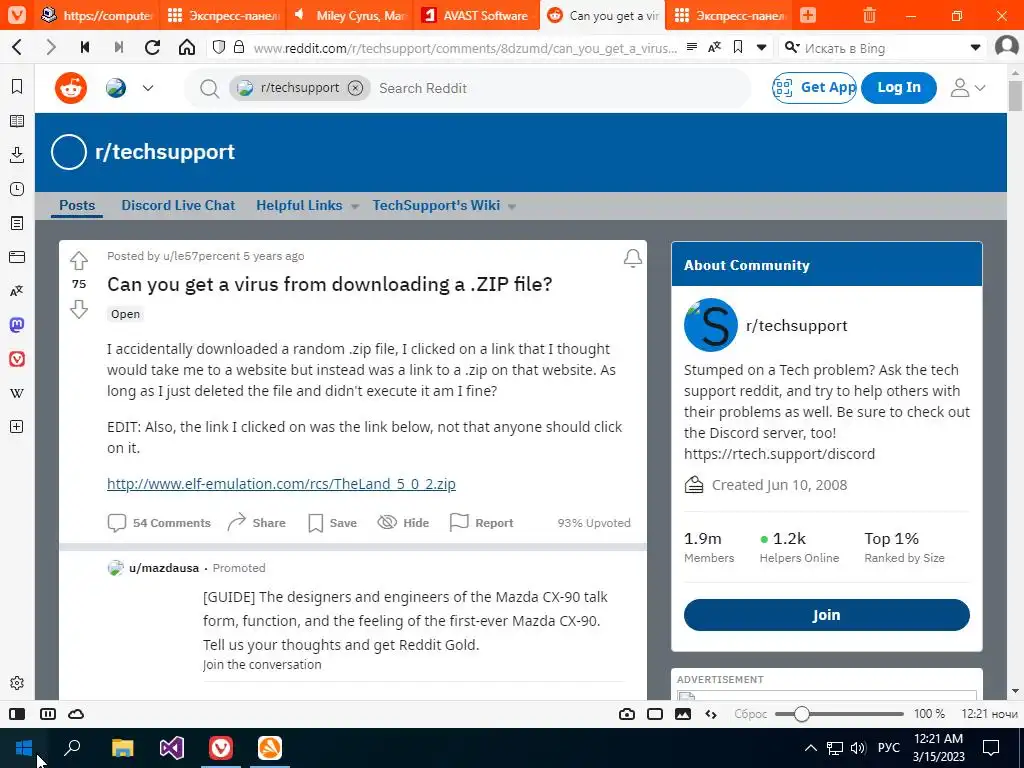
Task: Click the Log In button
Action: pyautogui.click(x=899, y=88)
